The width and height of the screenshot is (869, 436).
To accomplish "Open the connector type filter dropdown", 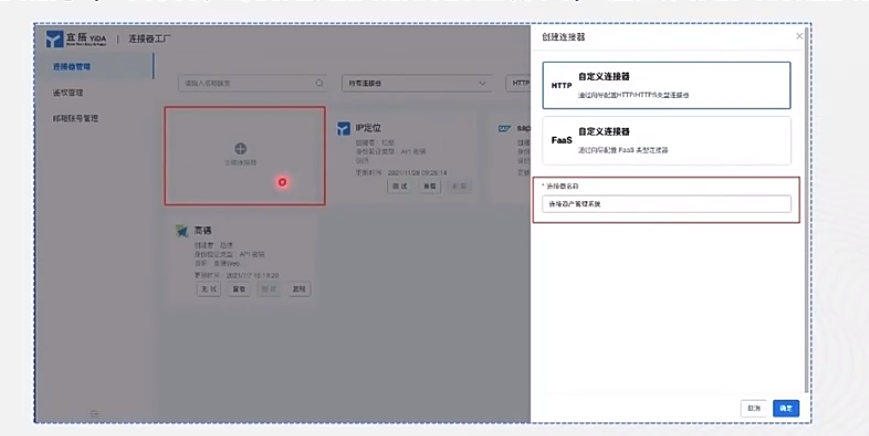I will click(x=417, y=83).
